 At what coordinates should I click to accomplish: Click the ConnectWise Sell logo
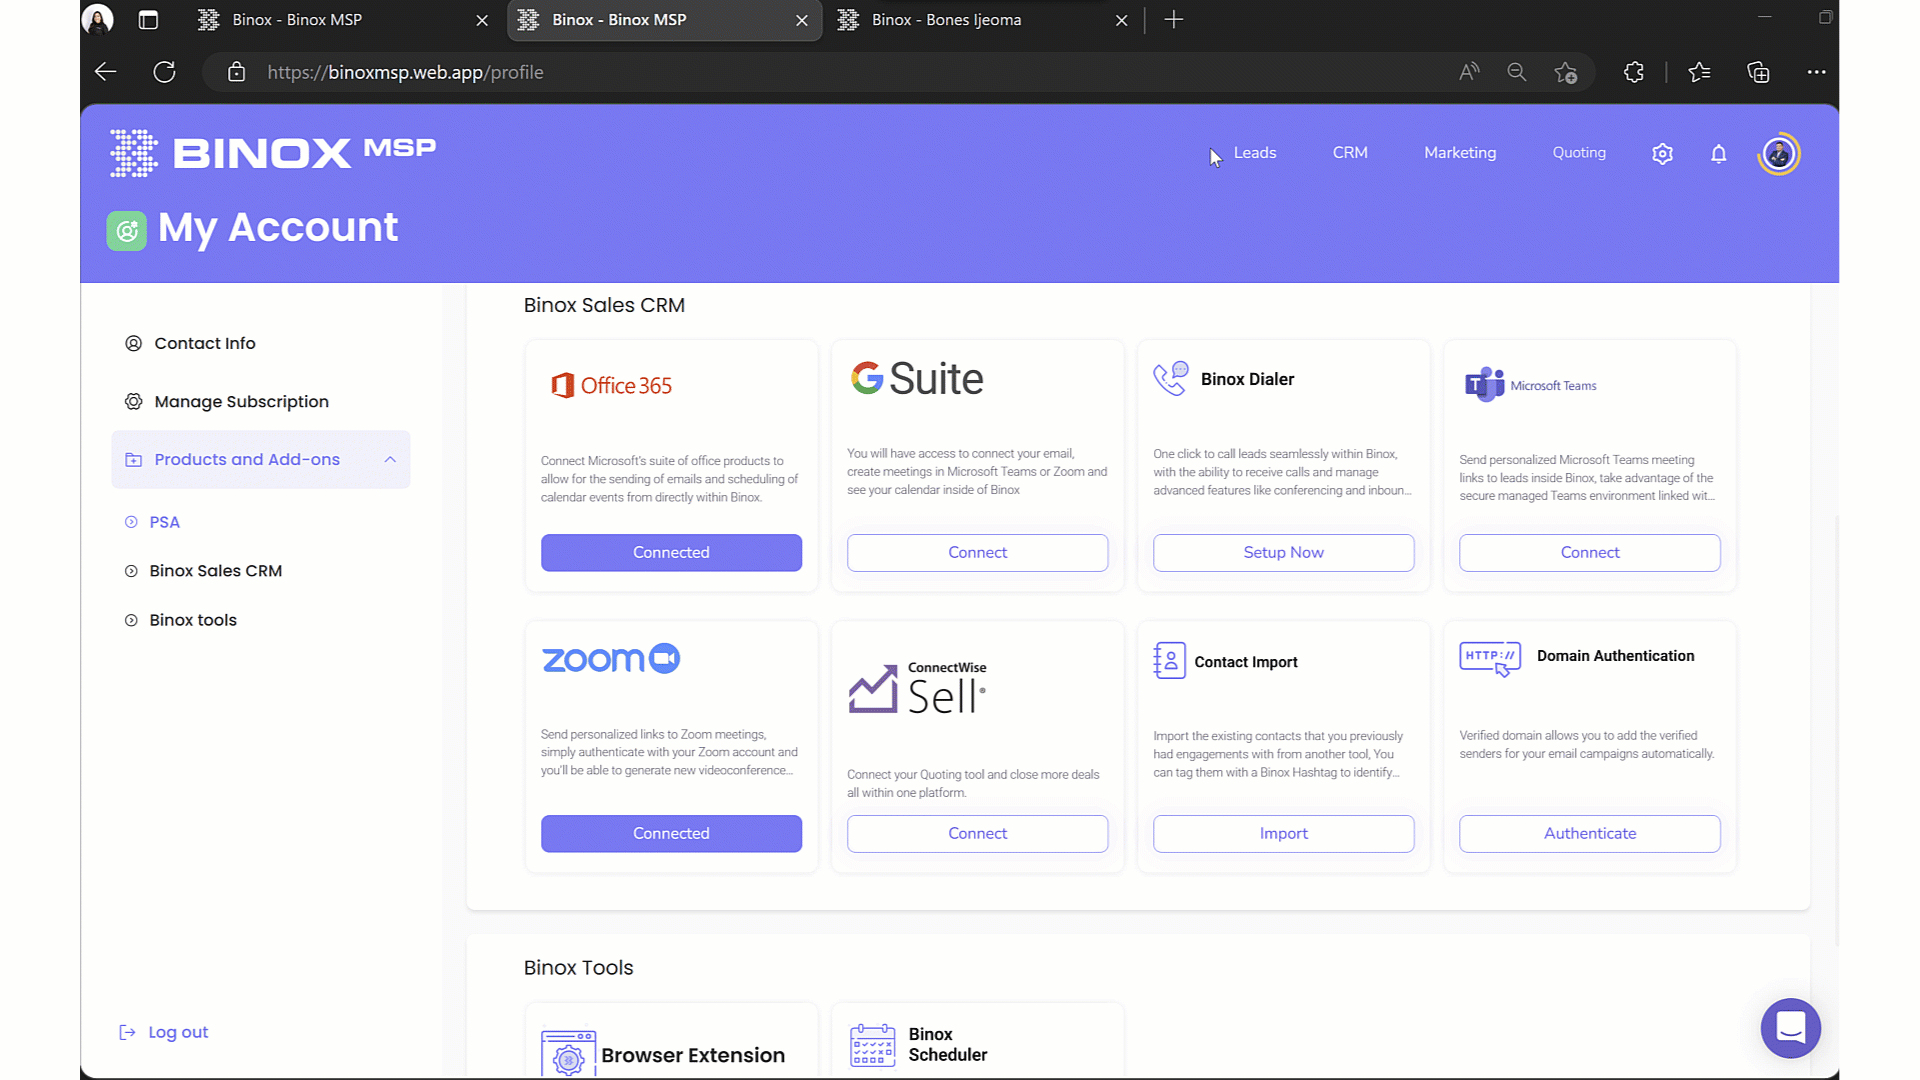click(x=917, y=688)
